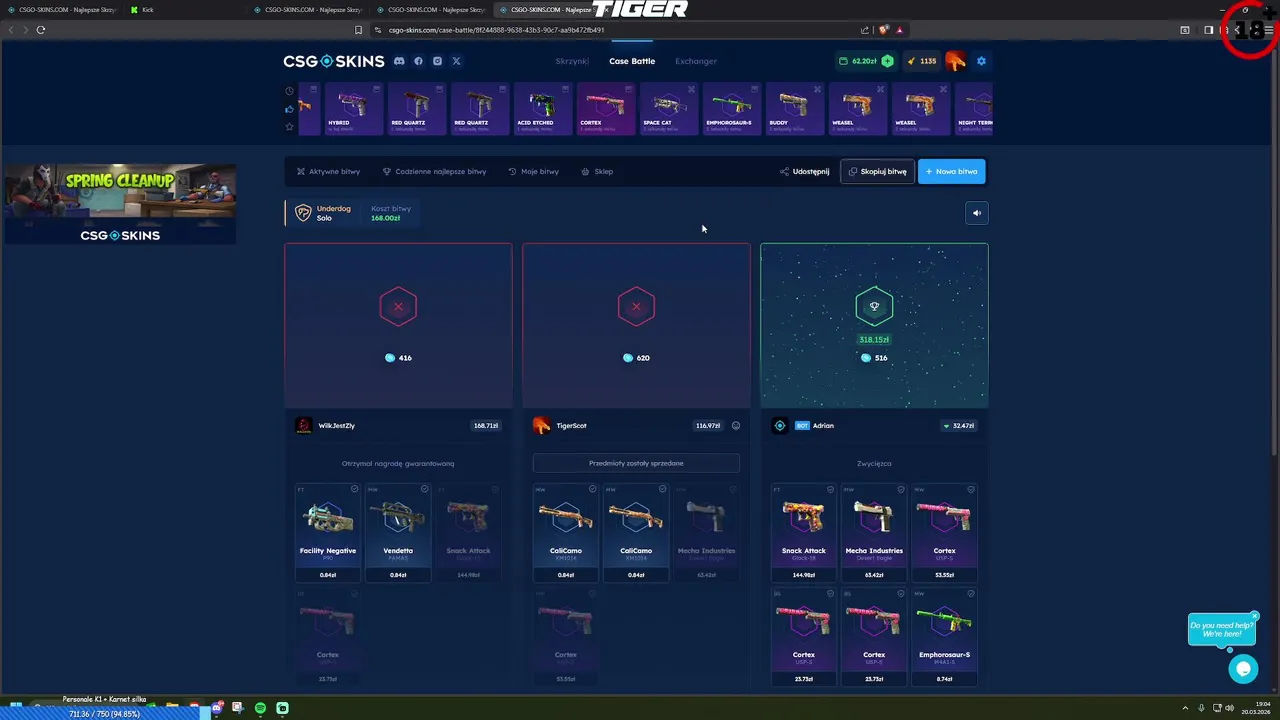Click the Vendetta item check mark
Image resolution: width=1280 pixels, height=720 pixels.
click(424, 489)
